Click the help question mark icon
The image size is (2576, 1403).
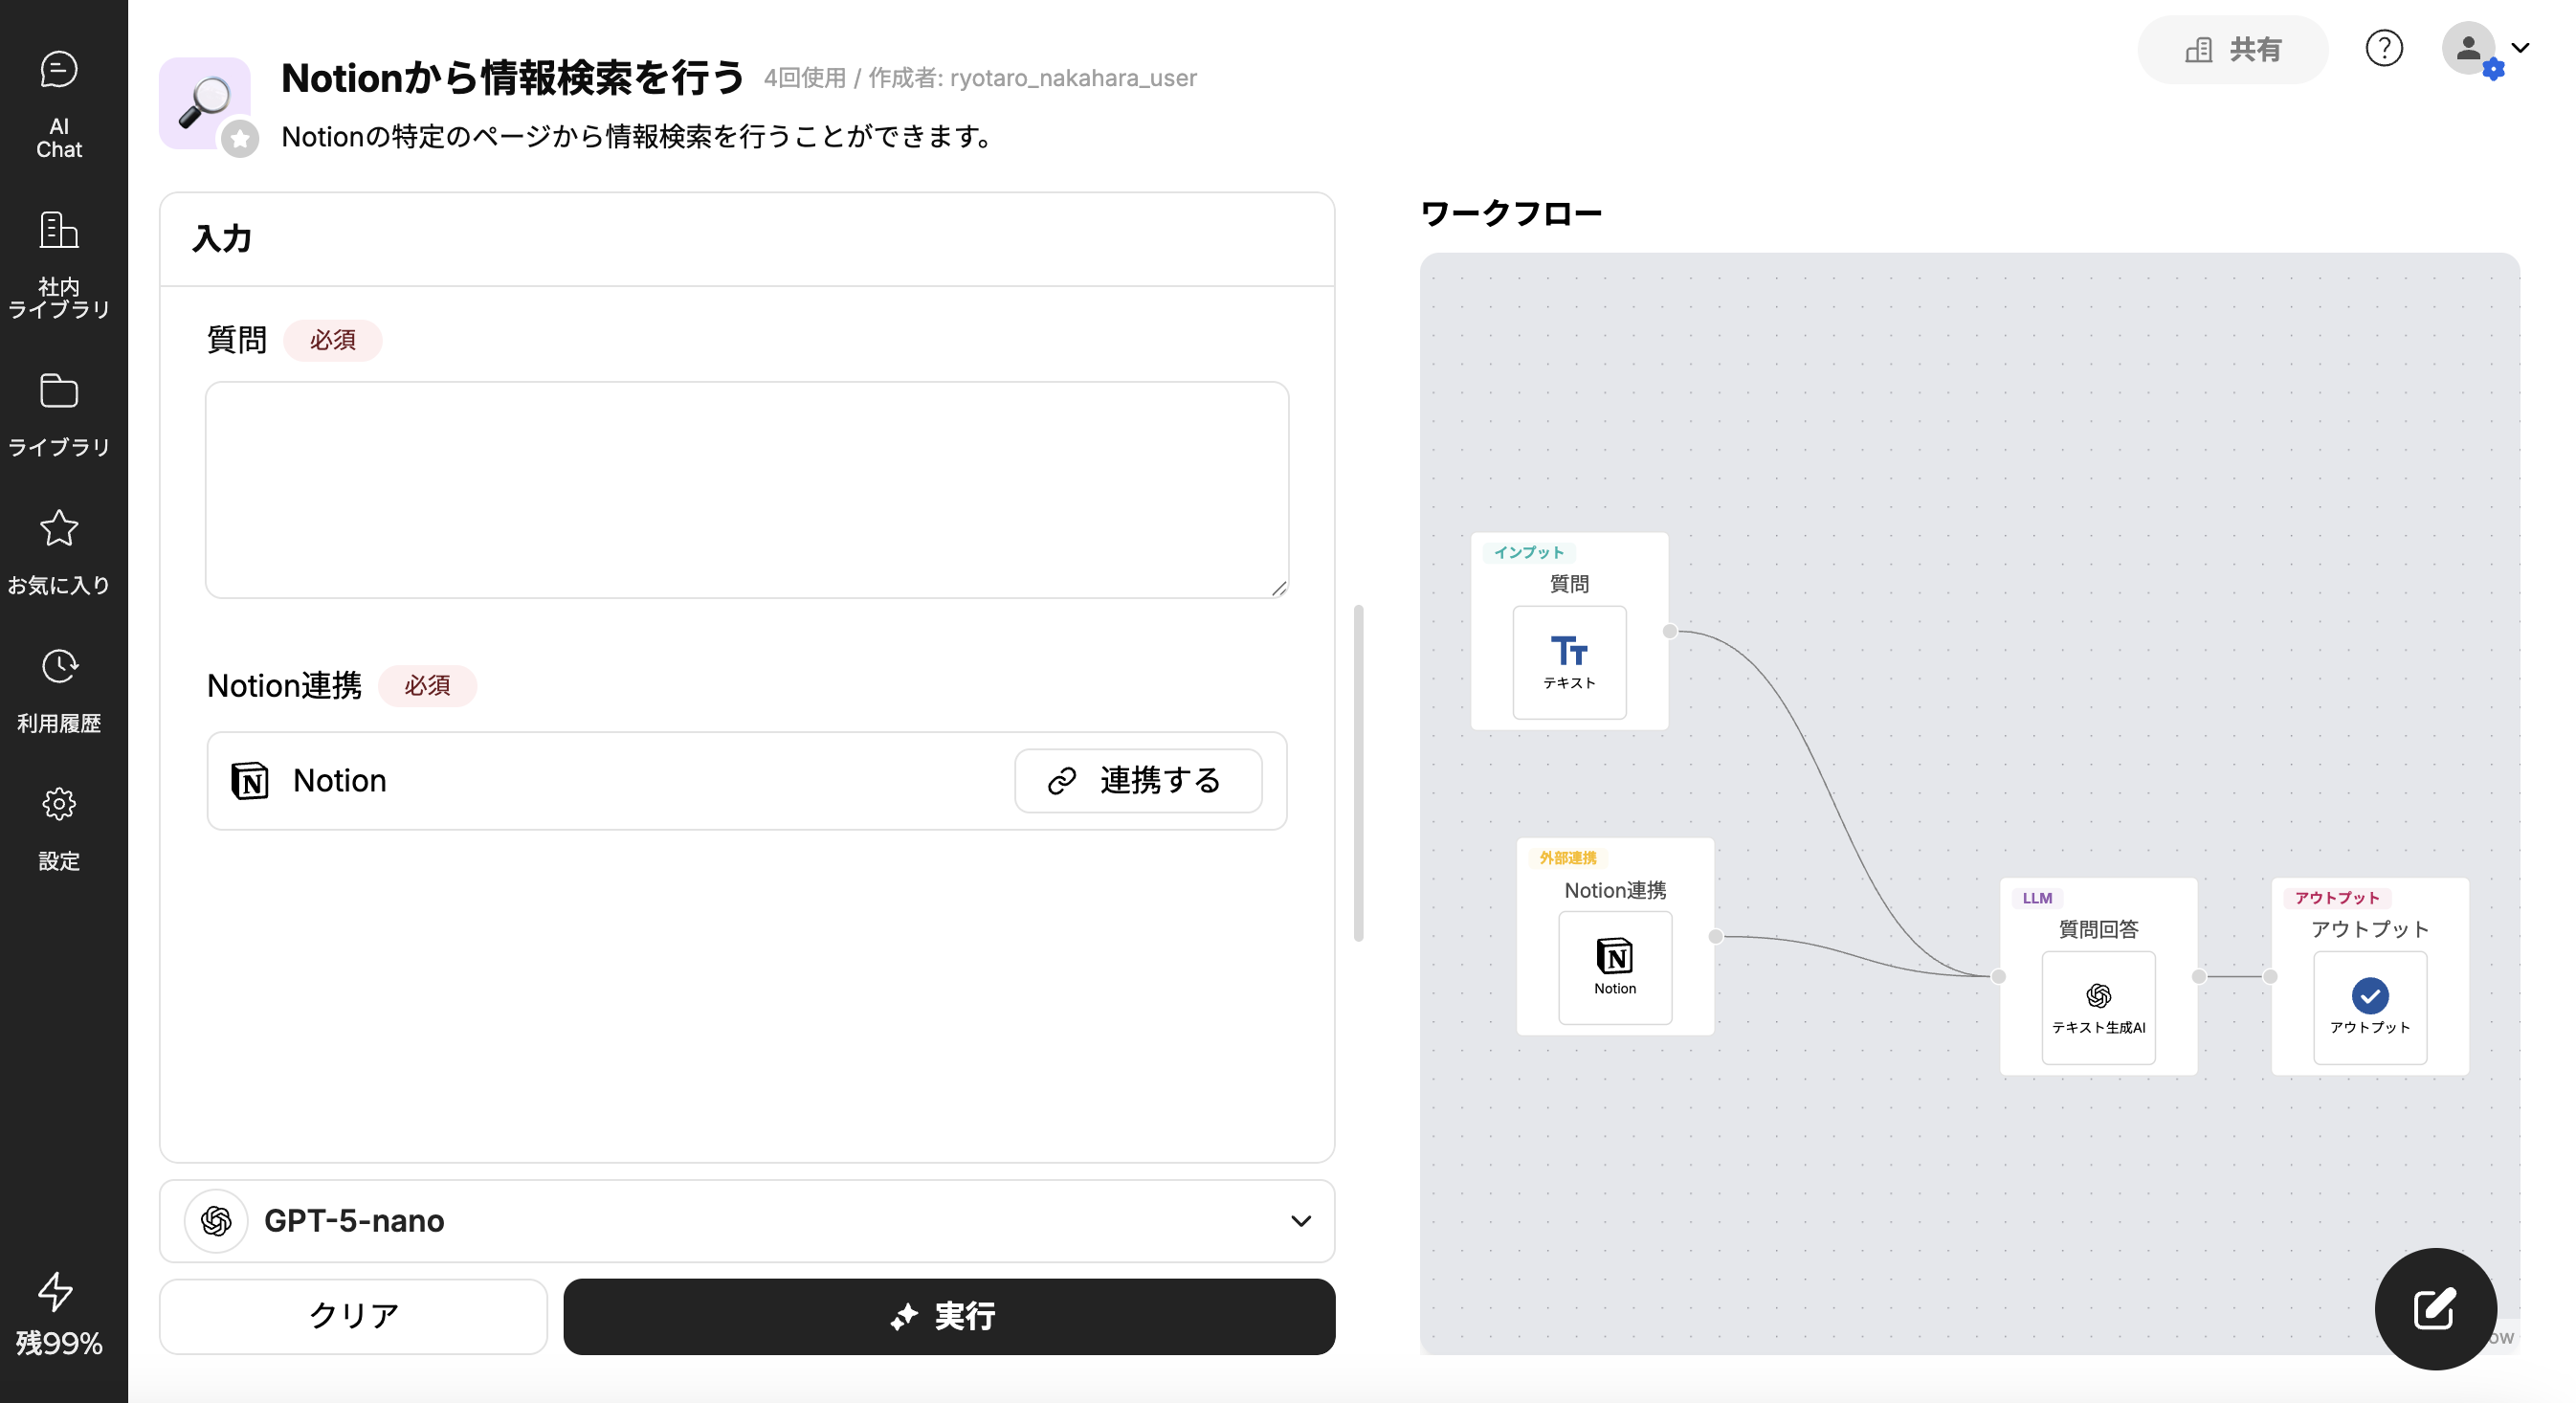2383,48
